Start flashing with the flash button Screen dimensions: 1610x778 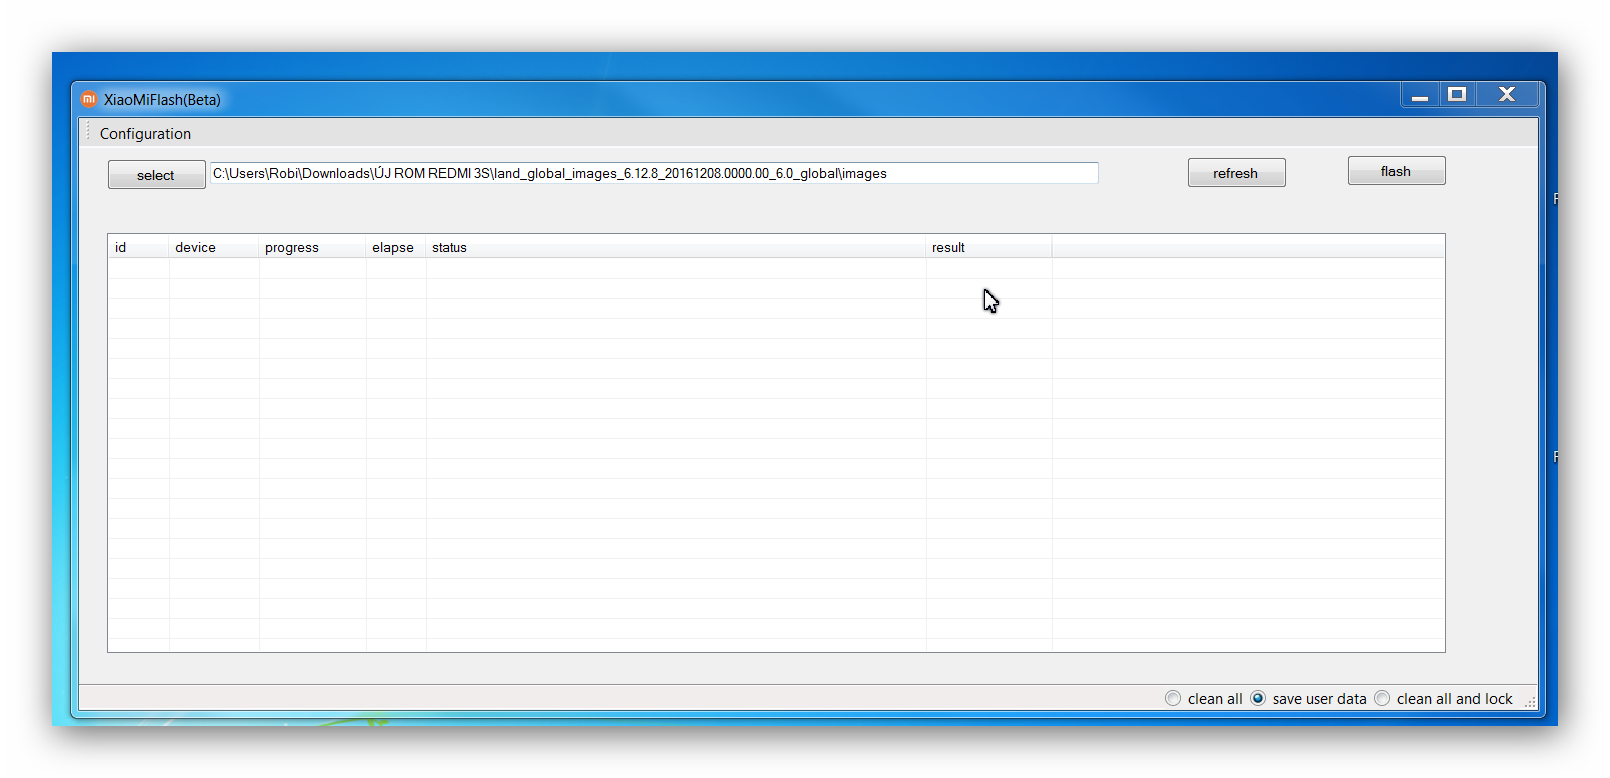click(1397, 171)
